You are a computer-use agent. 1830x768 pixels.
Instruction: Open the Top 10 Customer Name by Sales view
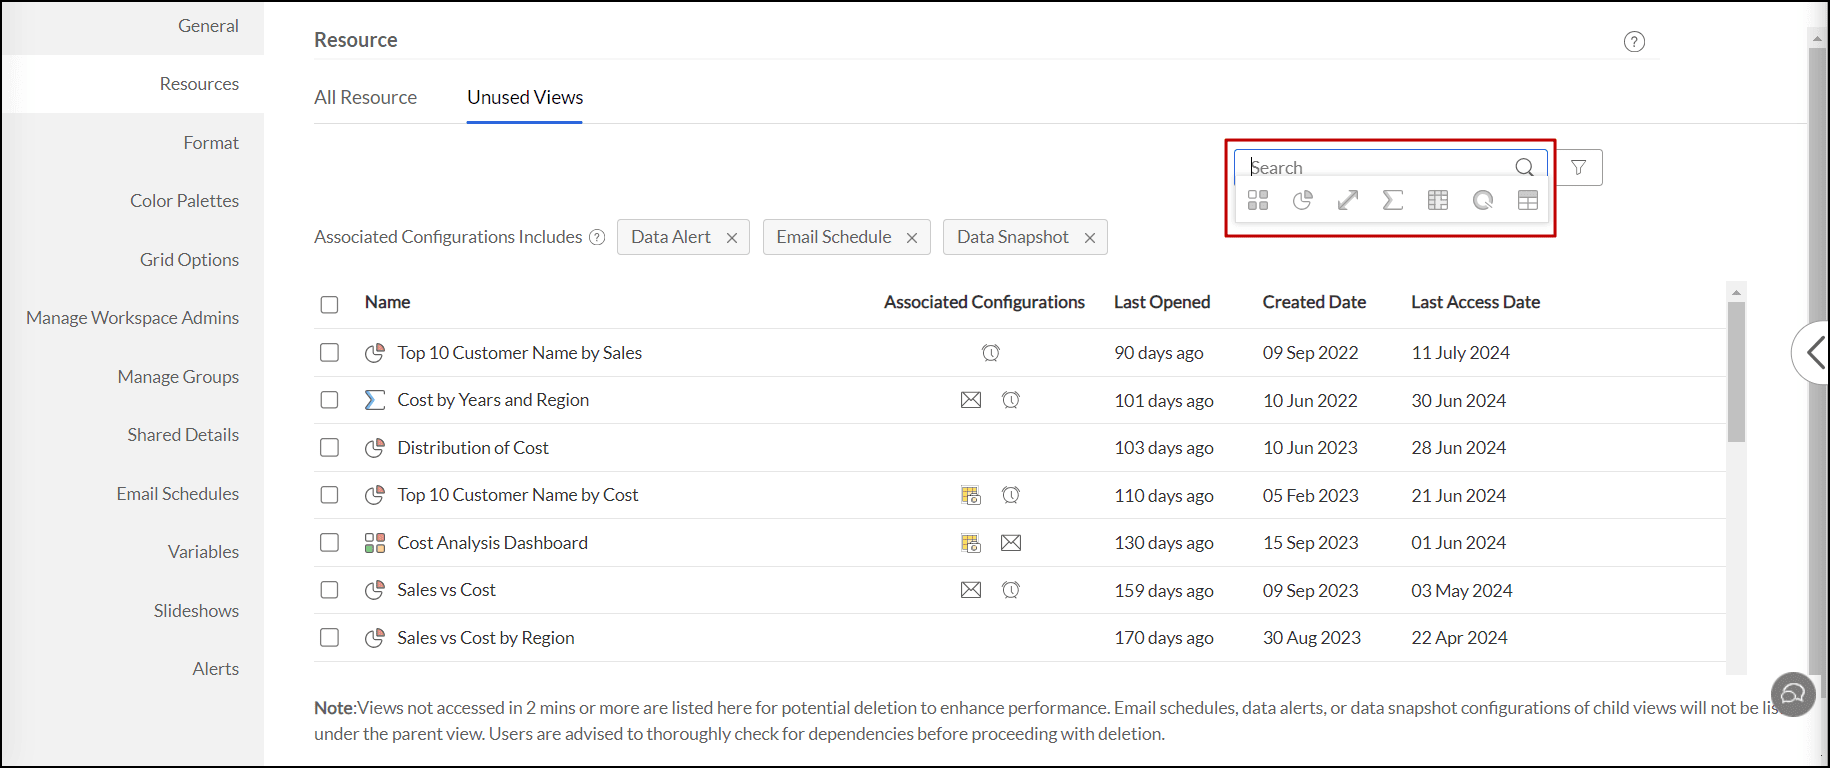tap(519, 353)
